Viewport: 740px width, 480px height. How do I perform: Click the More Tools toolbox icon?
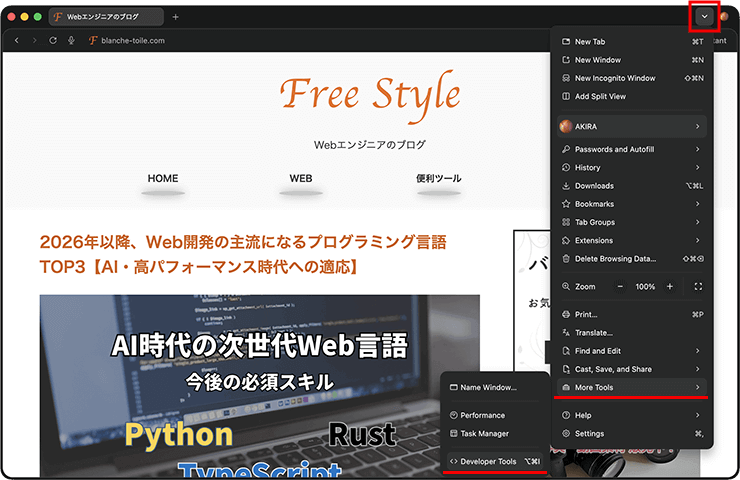(566, 387)
